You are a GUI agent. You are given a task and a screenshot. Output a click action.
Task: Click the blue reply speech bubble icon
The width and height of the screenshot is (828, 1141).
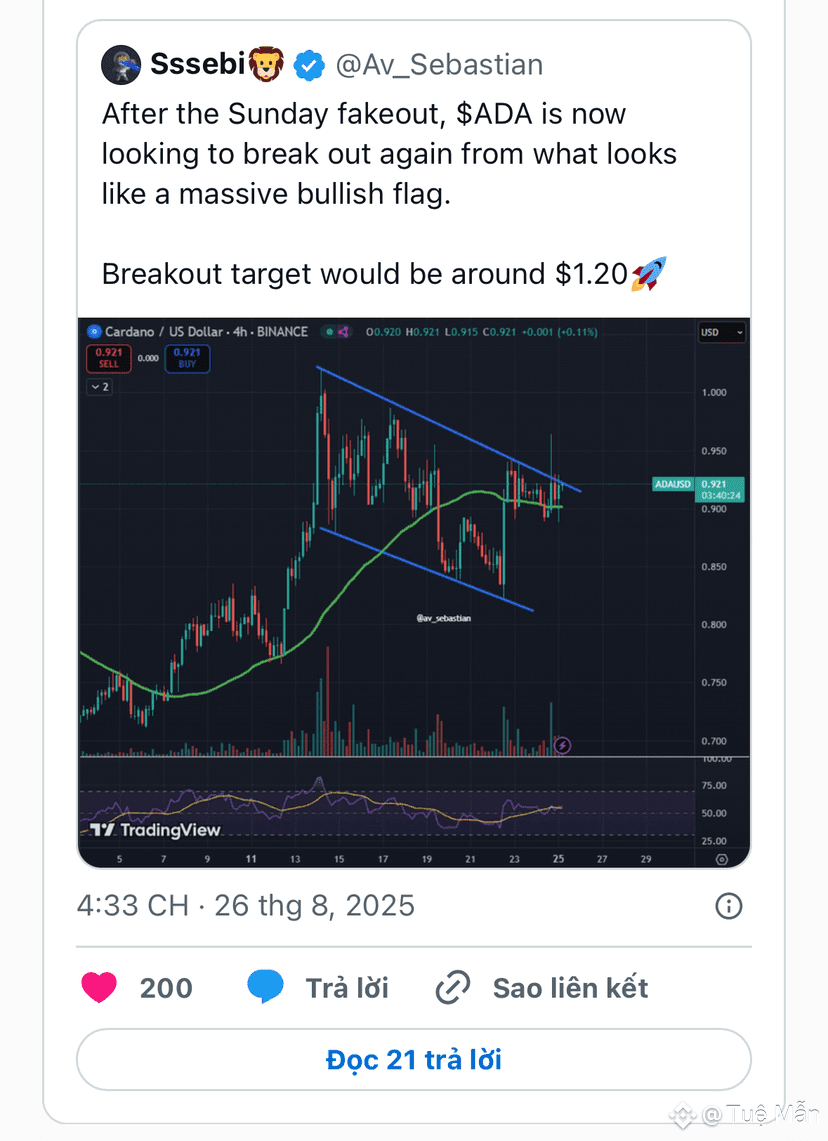pyautogui.click(x=265, y=987)
